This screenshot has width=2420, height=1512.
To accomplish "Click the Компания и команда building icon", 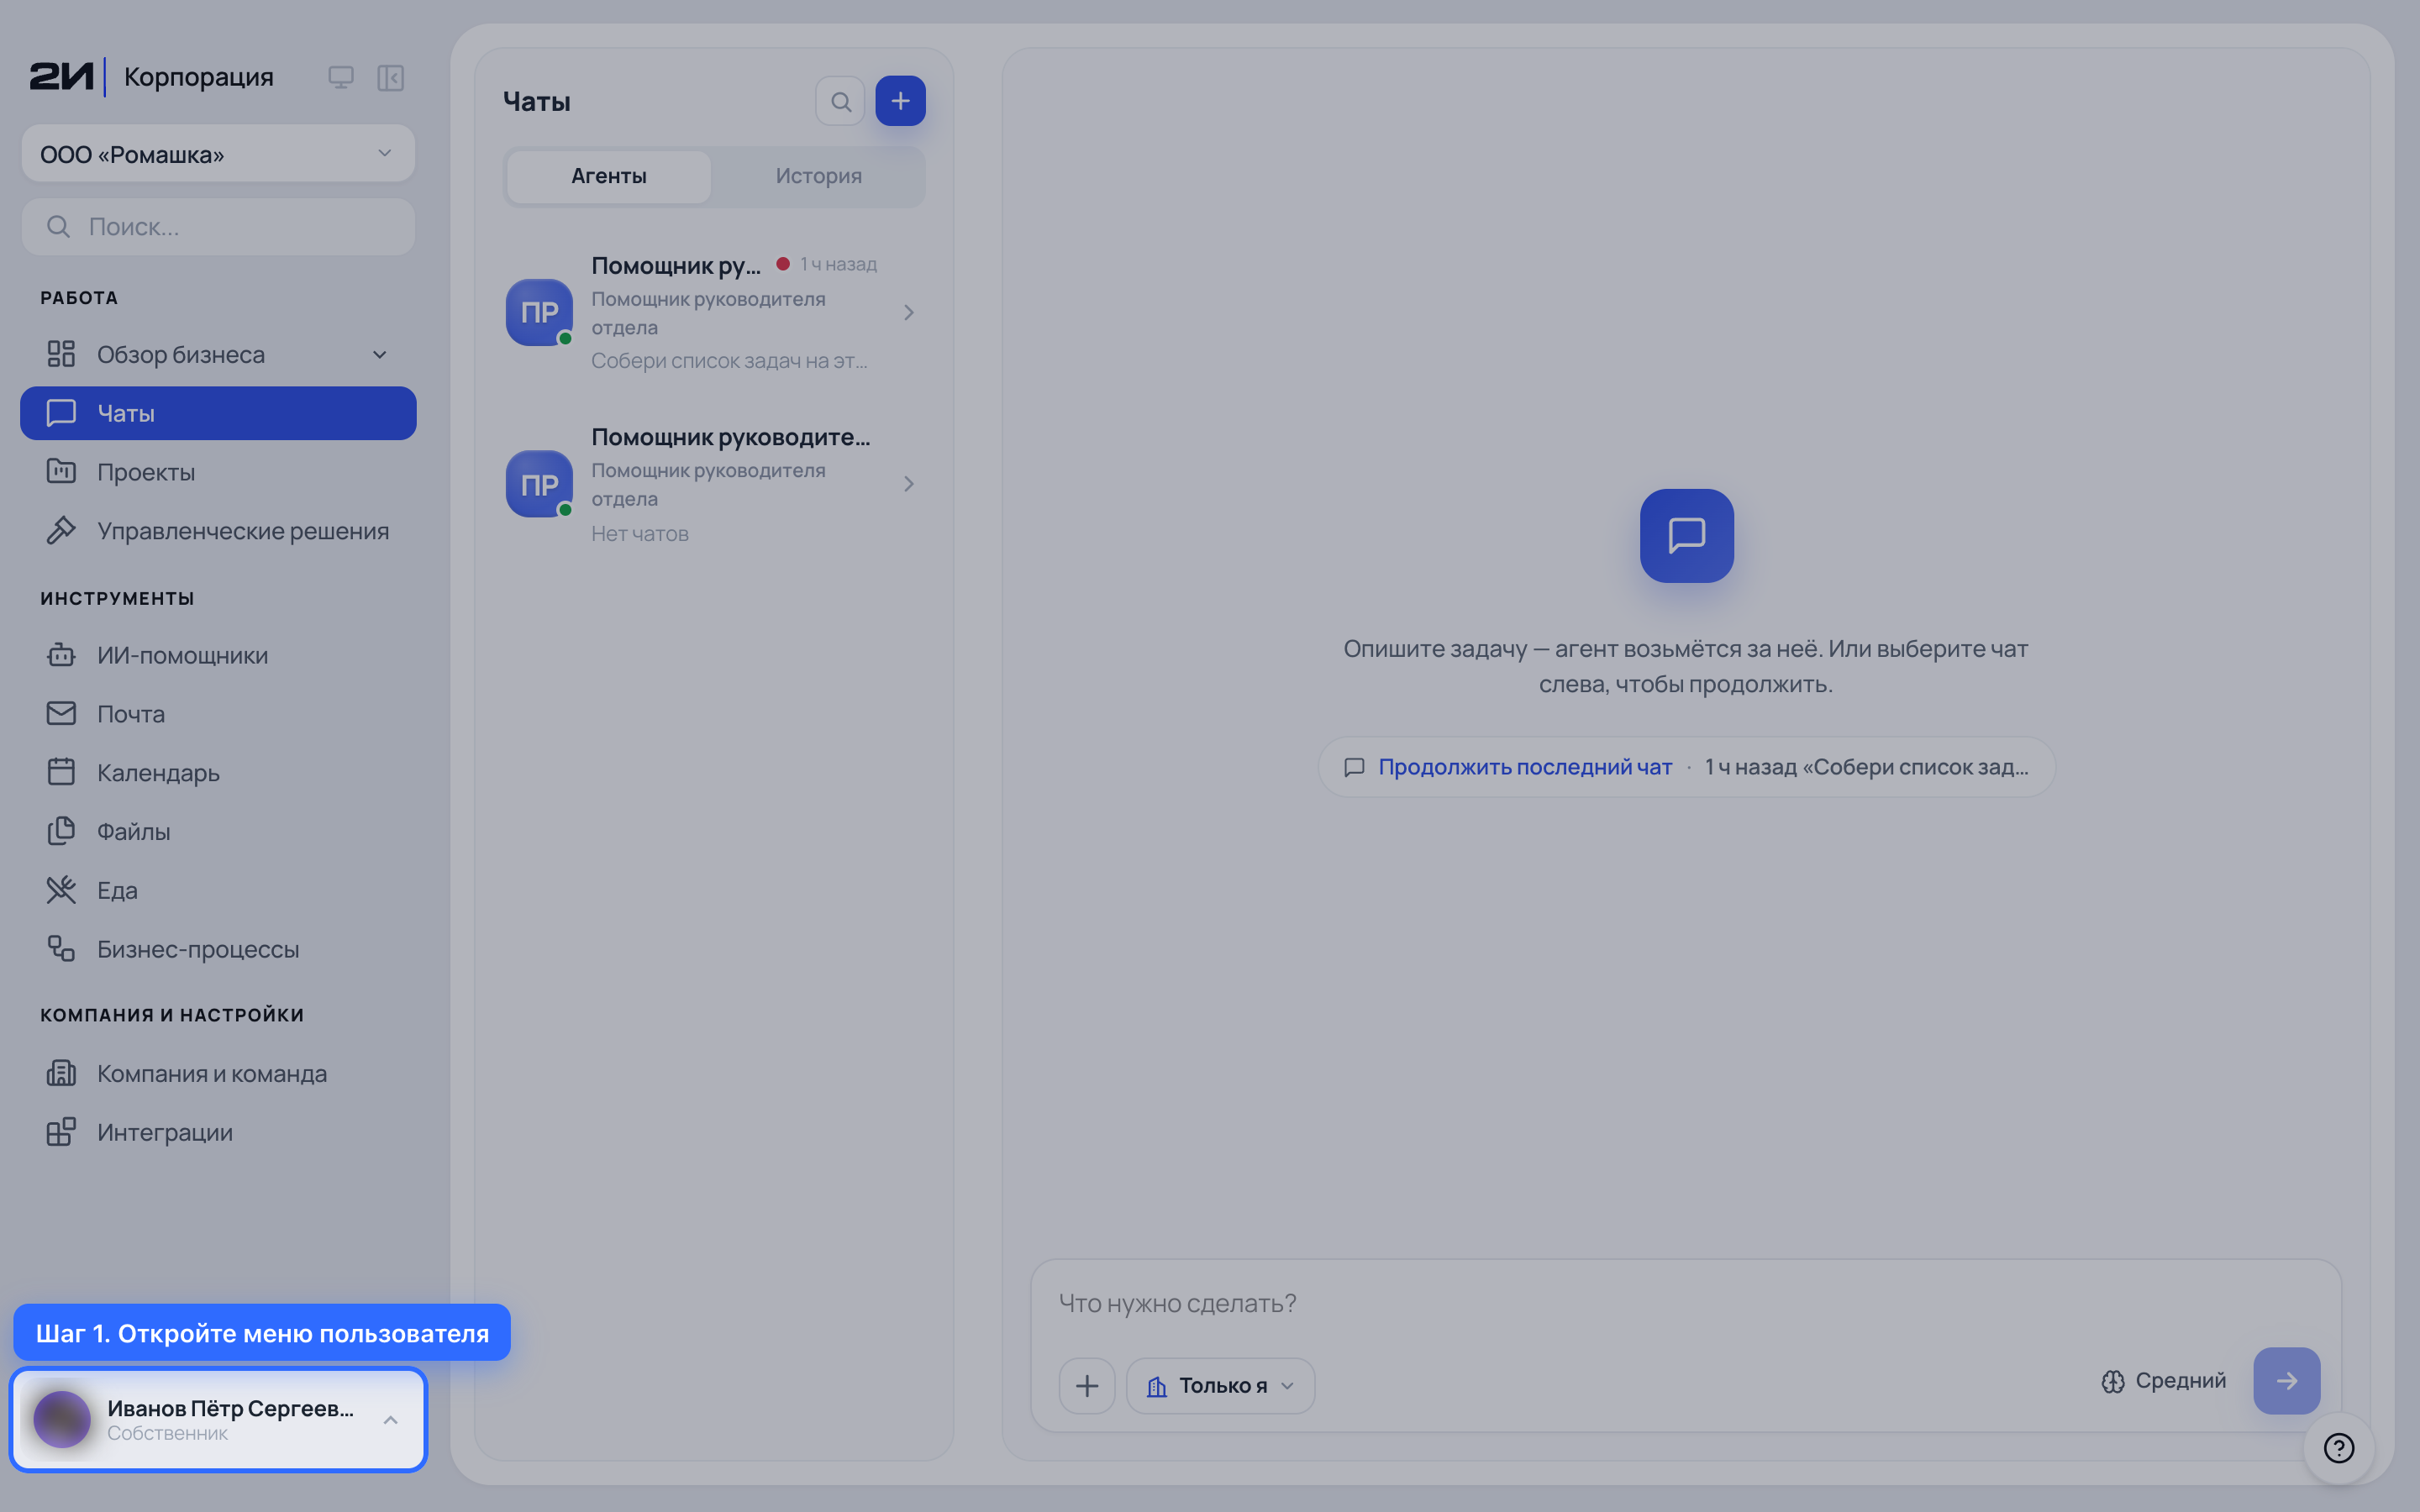I will click(x=61, y=1073).
